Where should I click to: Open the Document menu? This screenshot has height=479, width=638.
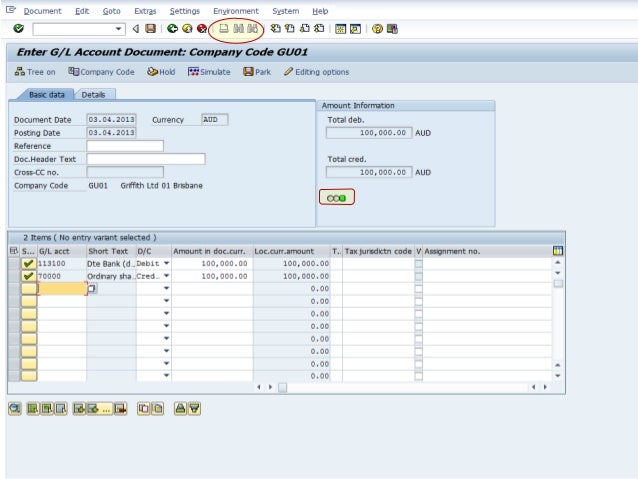(42, 11)
